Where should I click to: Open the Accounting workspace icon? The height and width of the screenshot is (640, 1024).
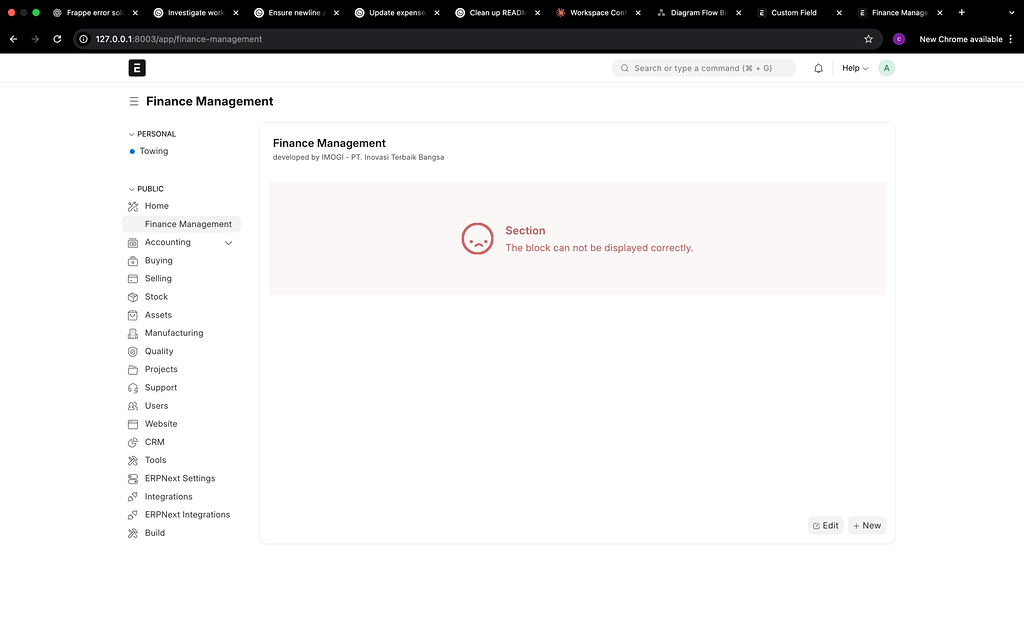click(131, 242)
